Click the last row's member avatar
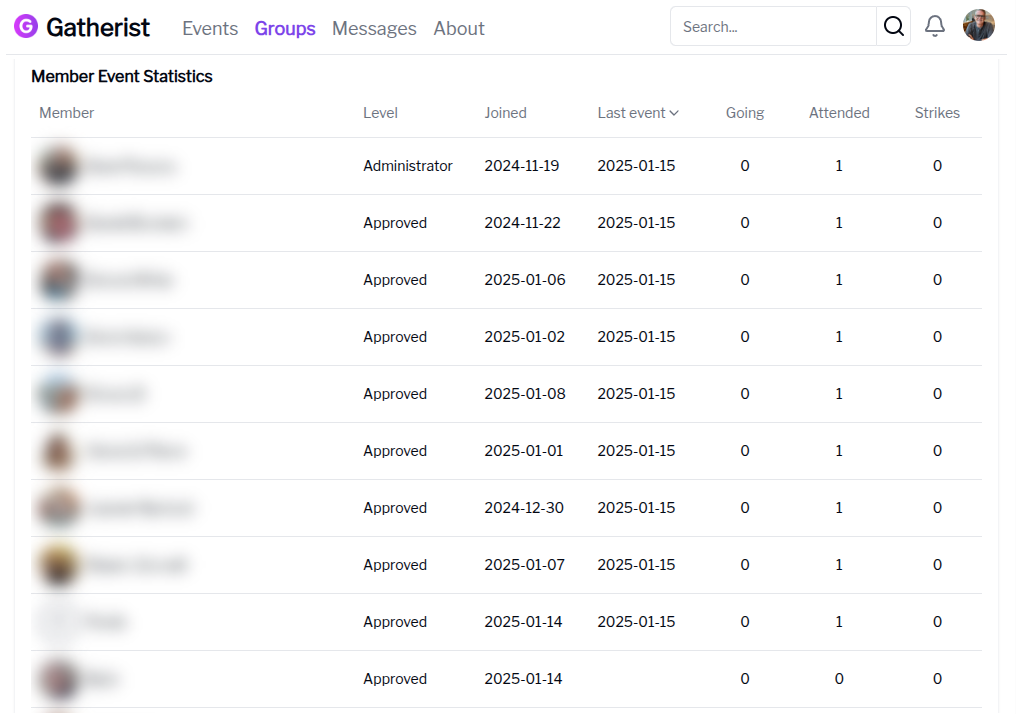 [x=58, y=678]
